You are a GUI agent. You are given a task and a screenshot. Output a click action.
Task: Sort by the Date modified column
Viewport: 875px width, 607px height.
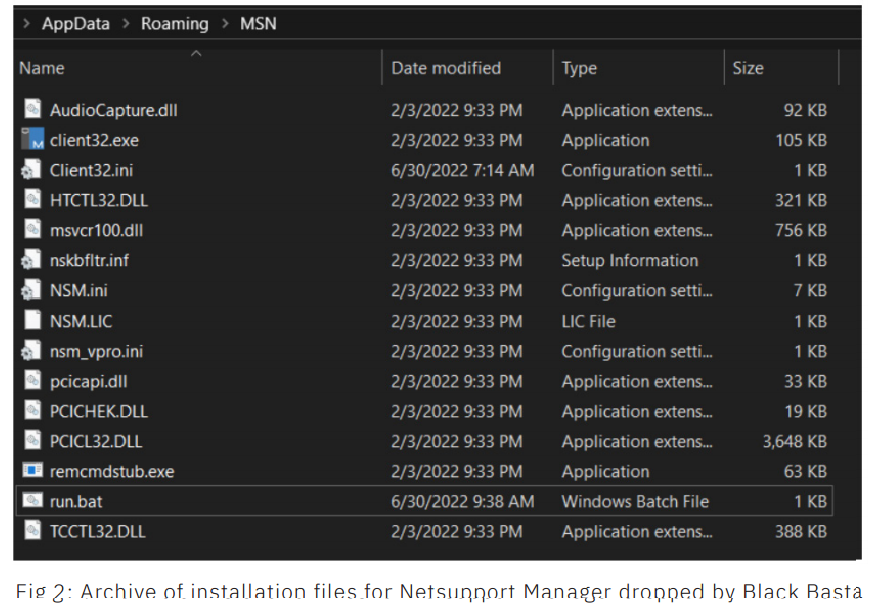click(446, 68)
